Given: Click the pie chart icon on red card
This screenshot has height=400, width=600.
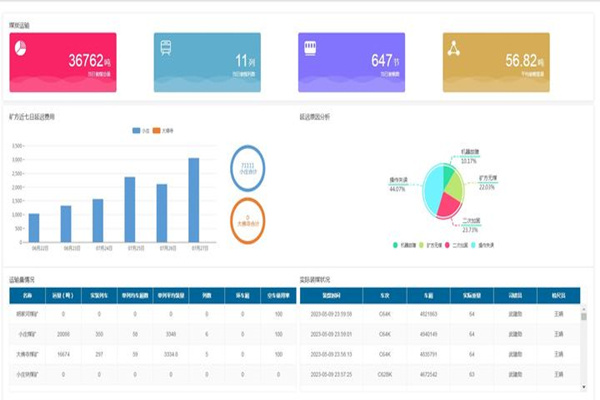Looking at the screenshot, I should tap(20, 48).
